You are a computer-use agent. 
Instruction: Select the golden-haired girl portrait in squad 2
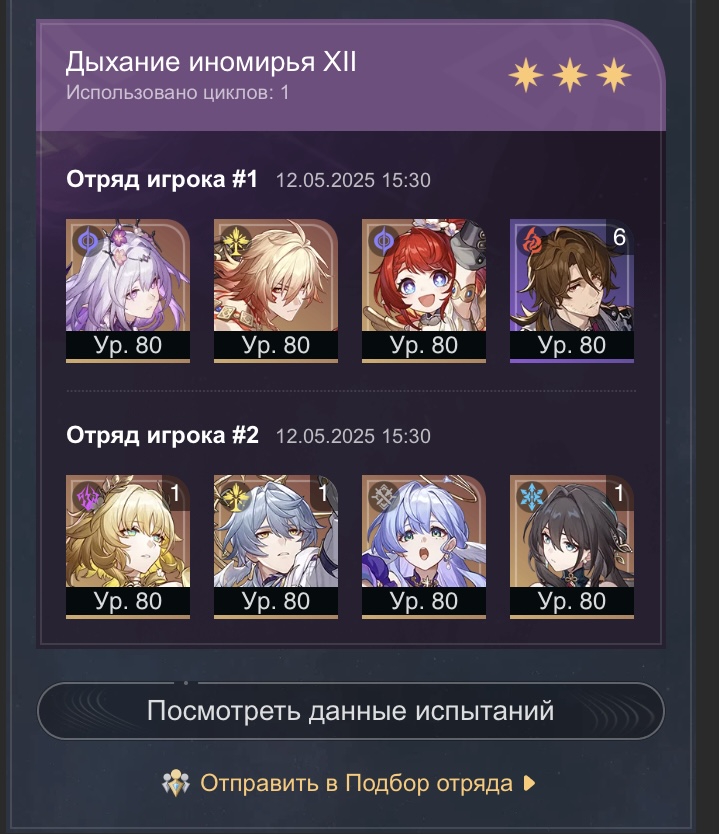pyautogui.click(x=128, y=547)
